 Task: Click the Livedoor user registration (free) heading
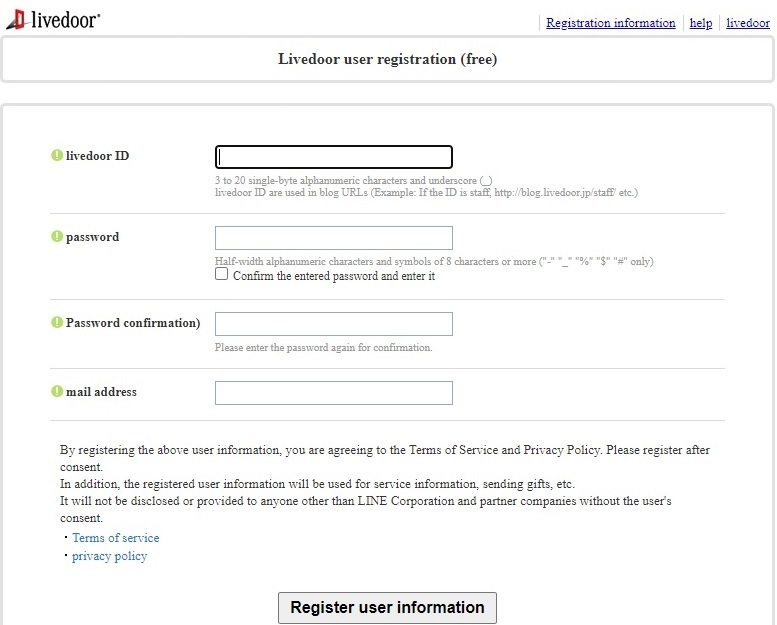click(x=388, y=59)
